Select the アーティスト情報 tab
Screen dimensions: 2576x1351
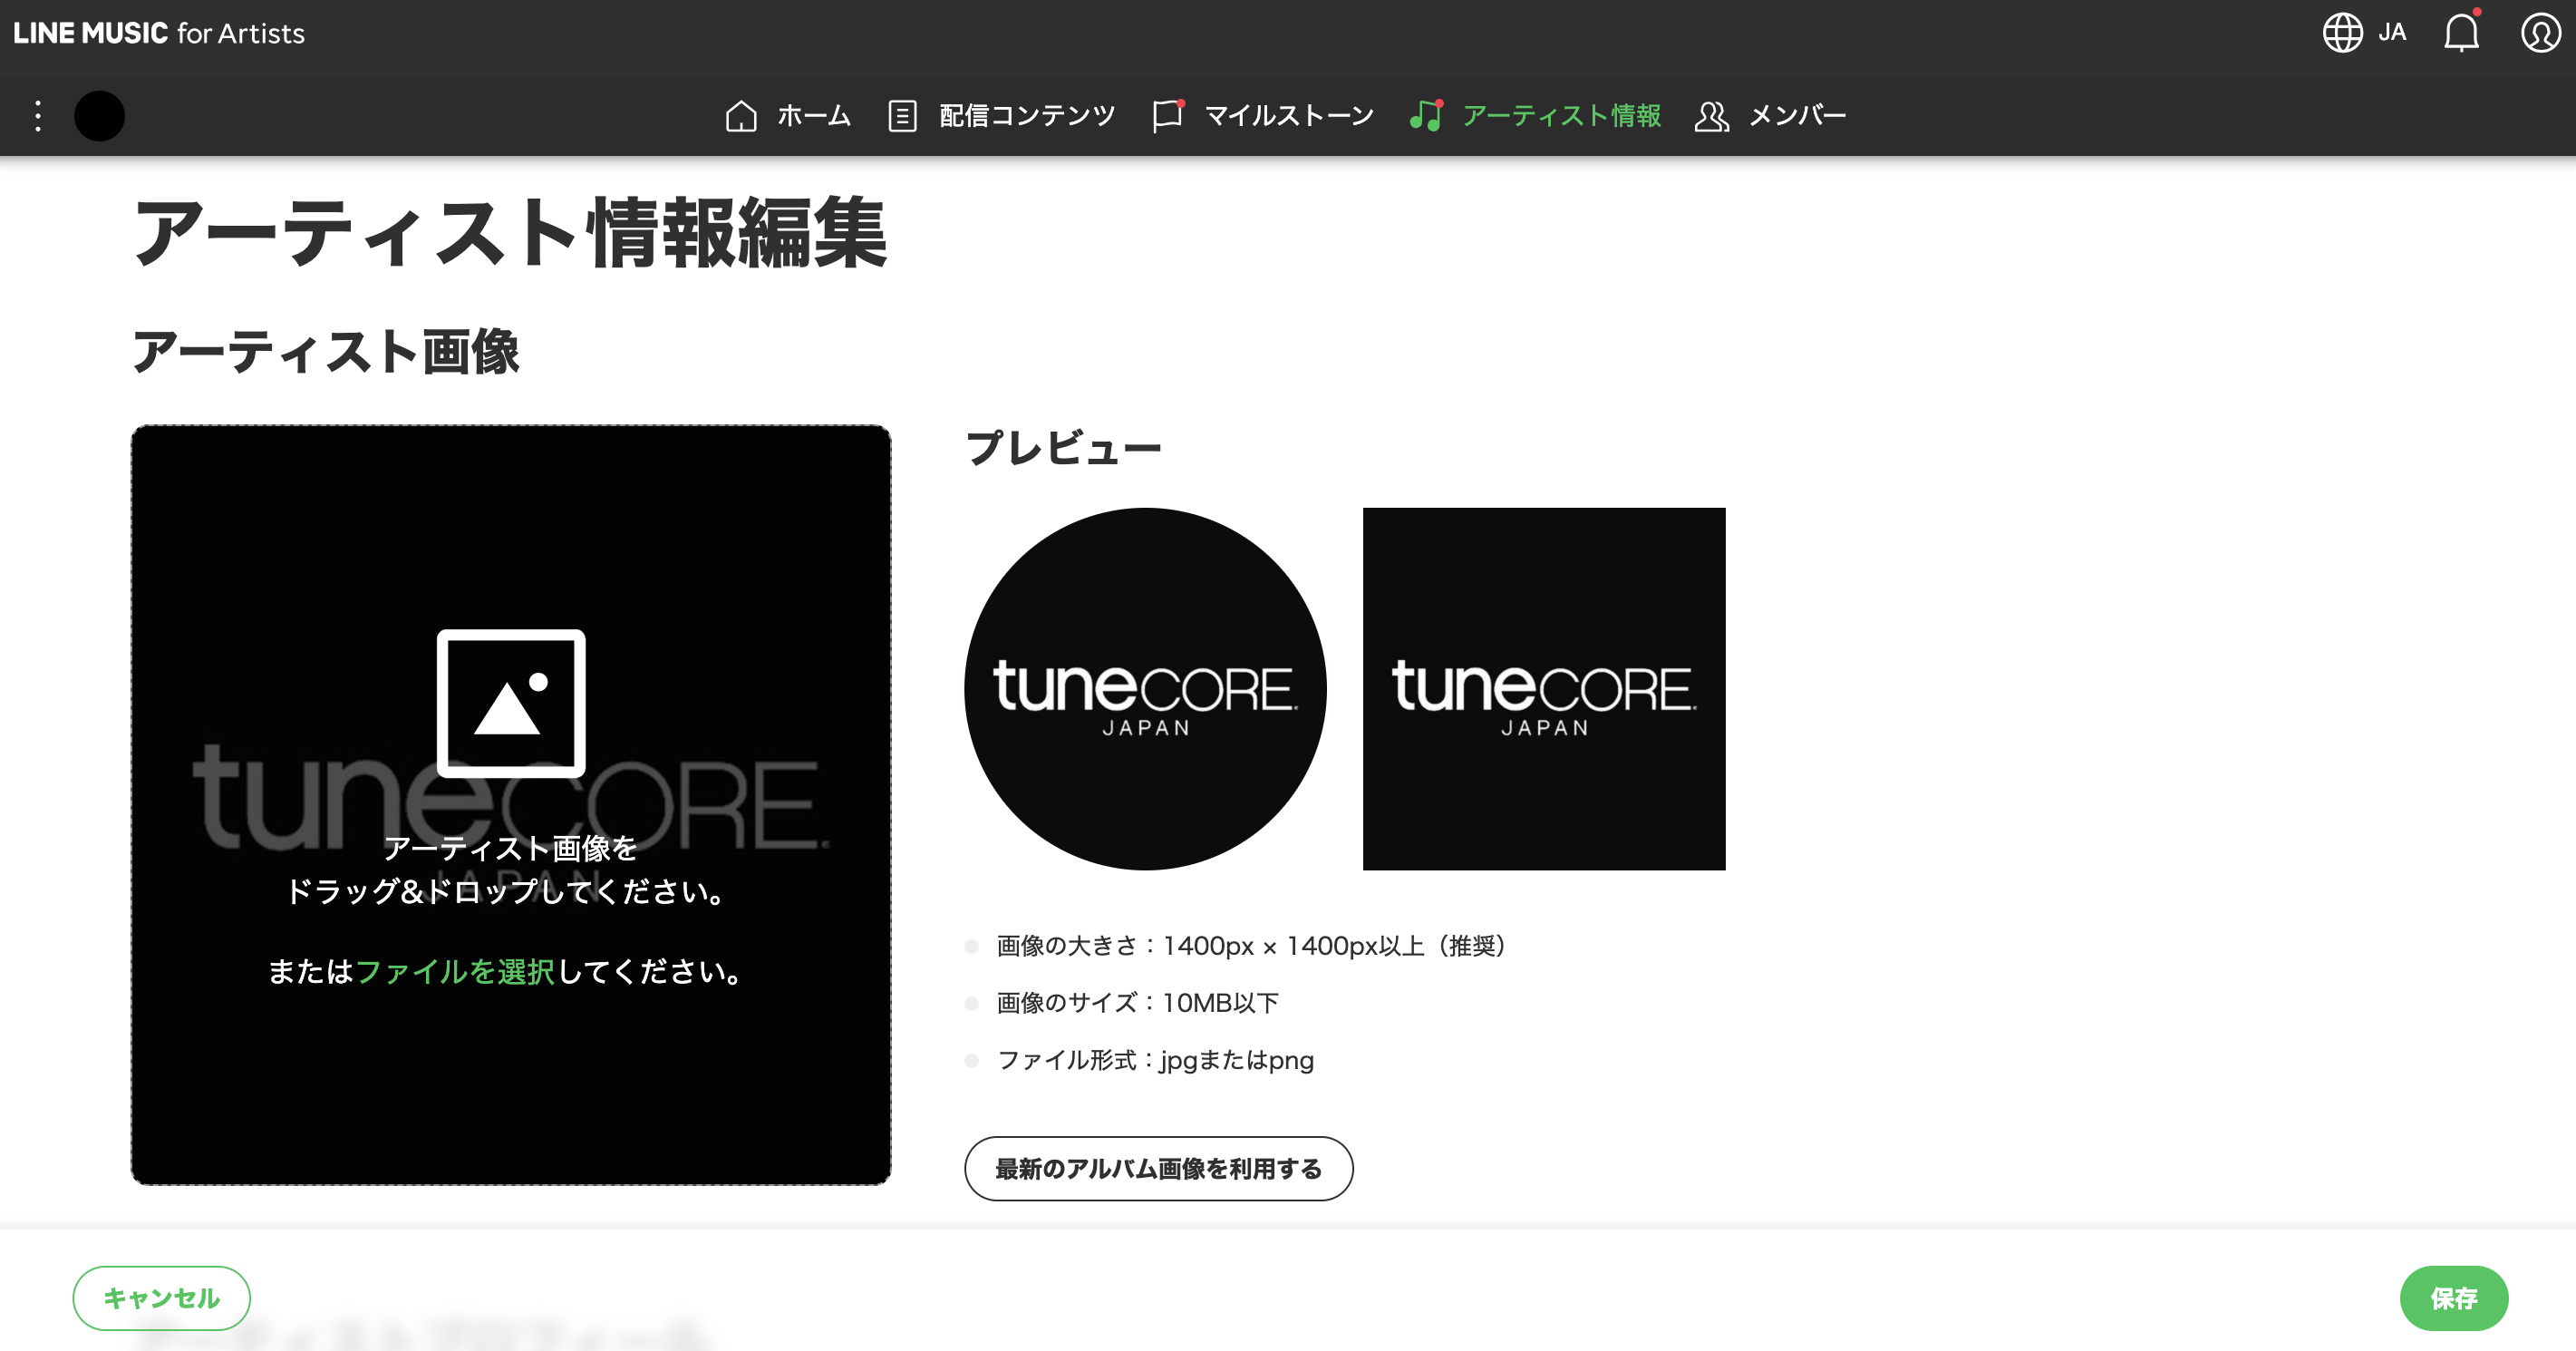tap(1561, 116)
